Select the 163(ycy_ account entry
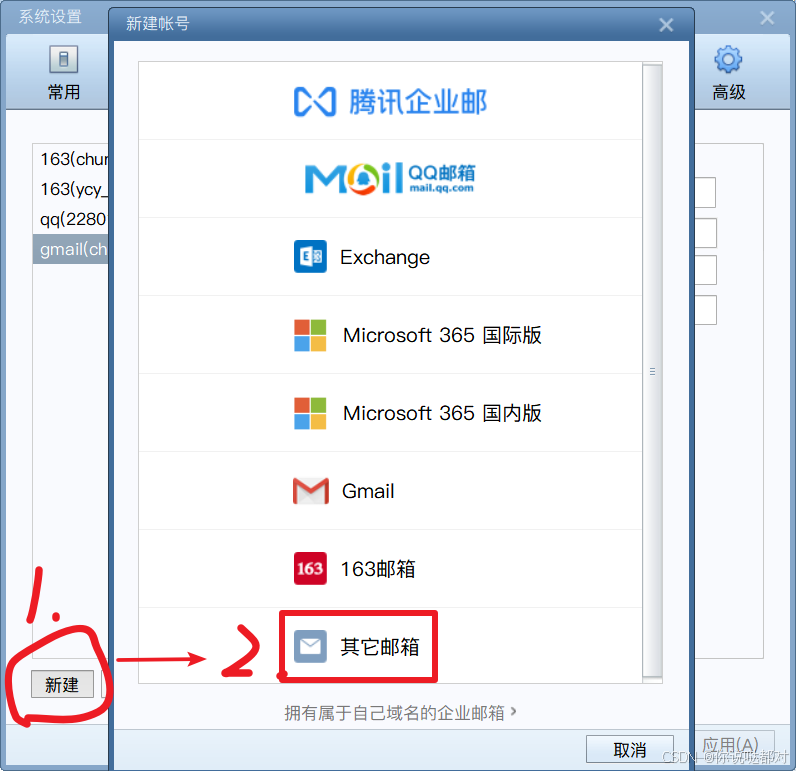The width and height of the screenshot is (796, 771). tap(71, 189)
